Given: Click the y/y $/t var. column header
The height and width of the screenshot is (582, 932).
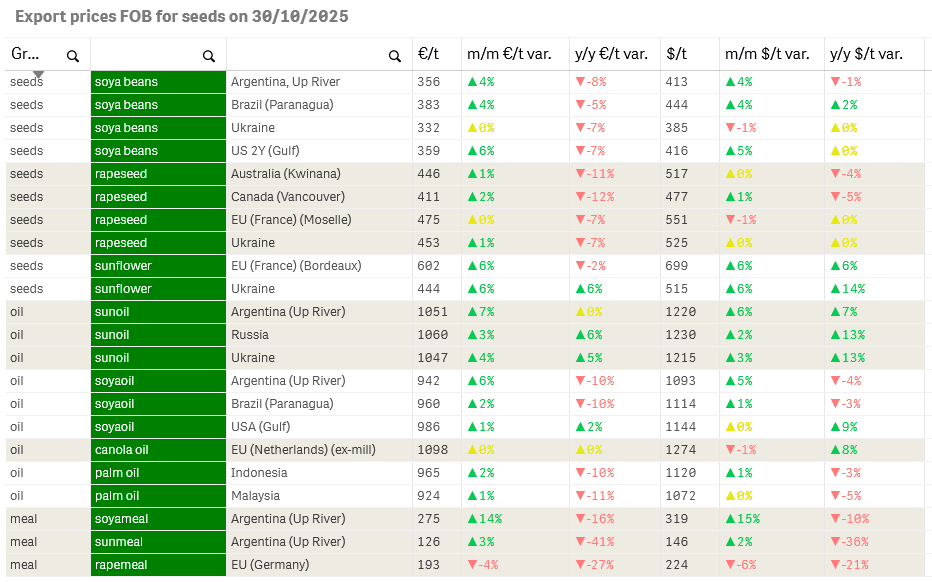Looking at the screenshot, I should pyautogui.click(x=869, y=54).
